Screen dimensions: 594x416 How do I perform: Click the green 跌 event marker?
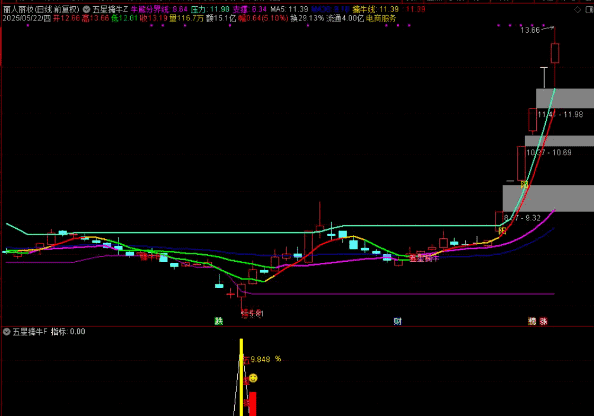click(219, 321)
